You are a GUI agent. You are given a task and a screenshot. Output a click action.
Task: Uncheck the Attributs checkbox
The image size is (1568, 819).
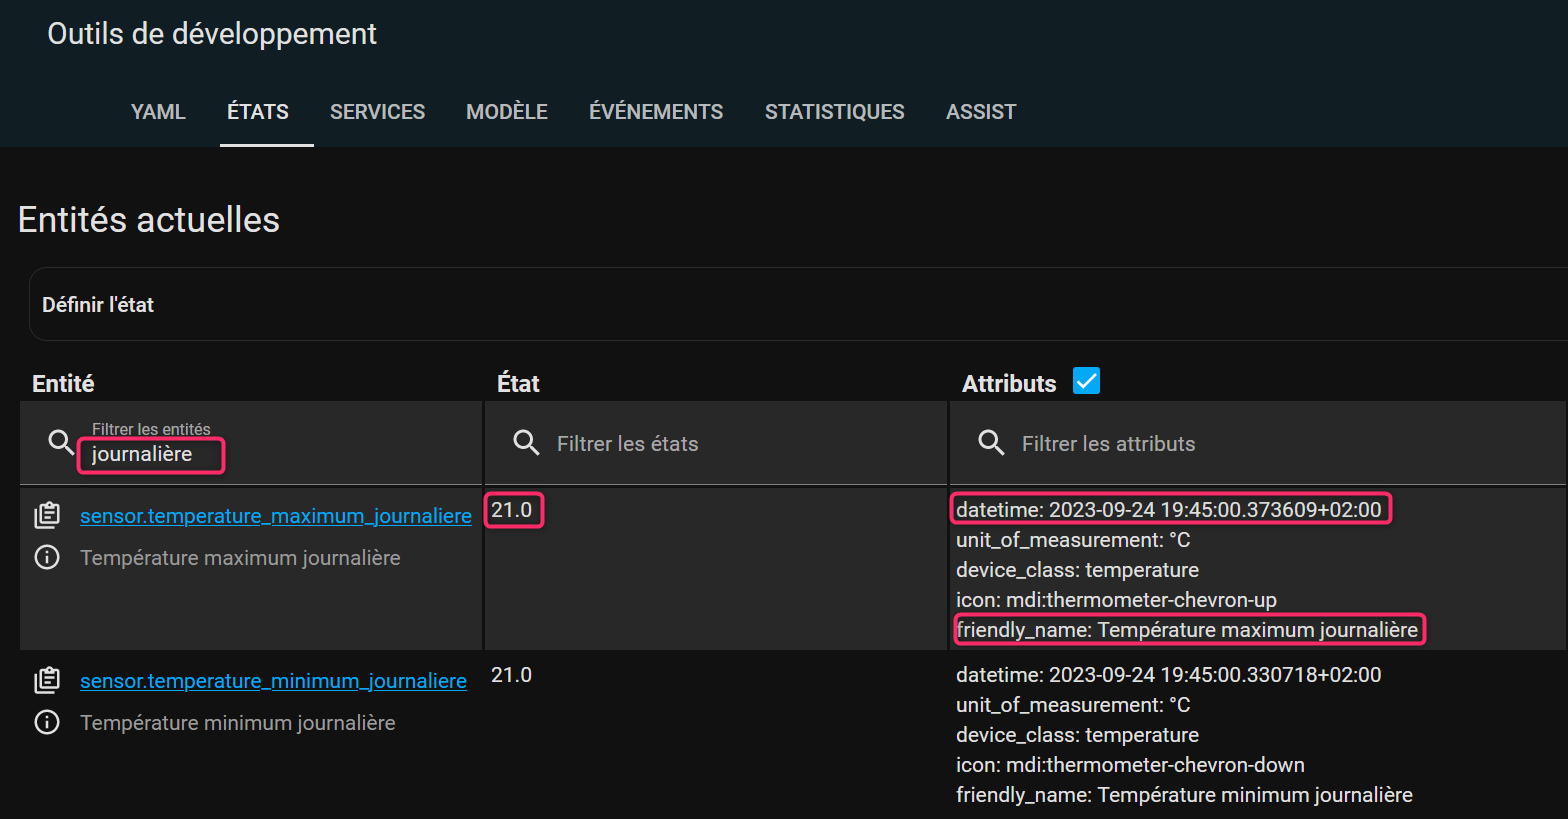[1086, 381]
